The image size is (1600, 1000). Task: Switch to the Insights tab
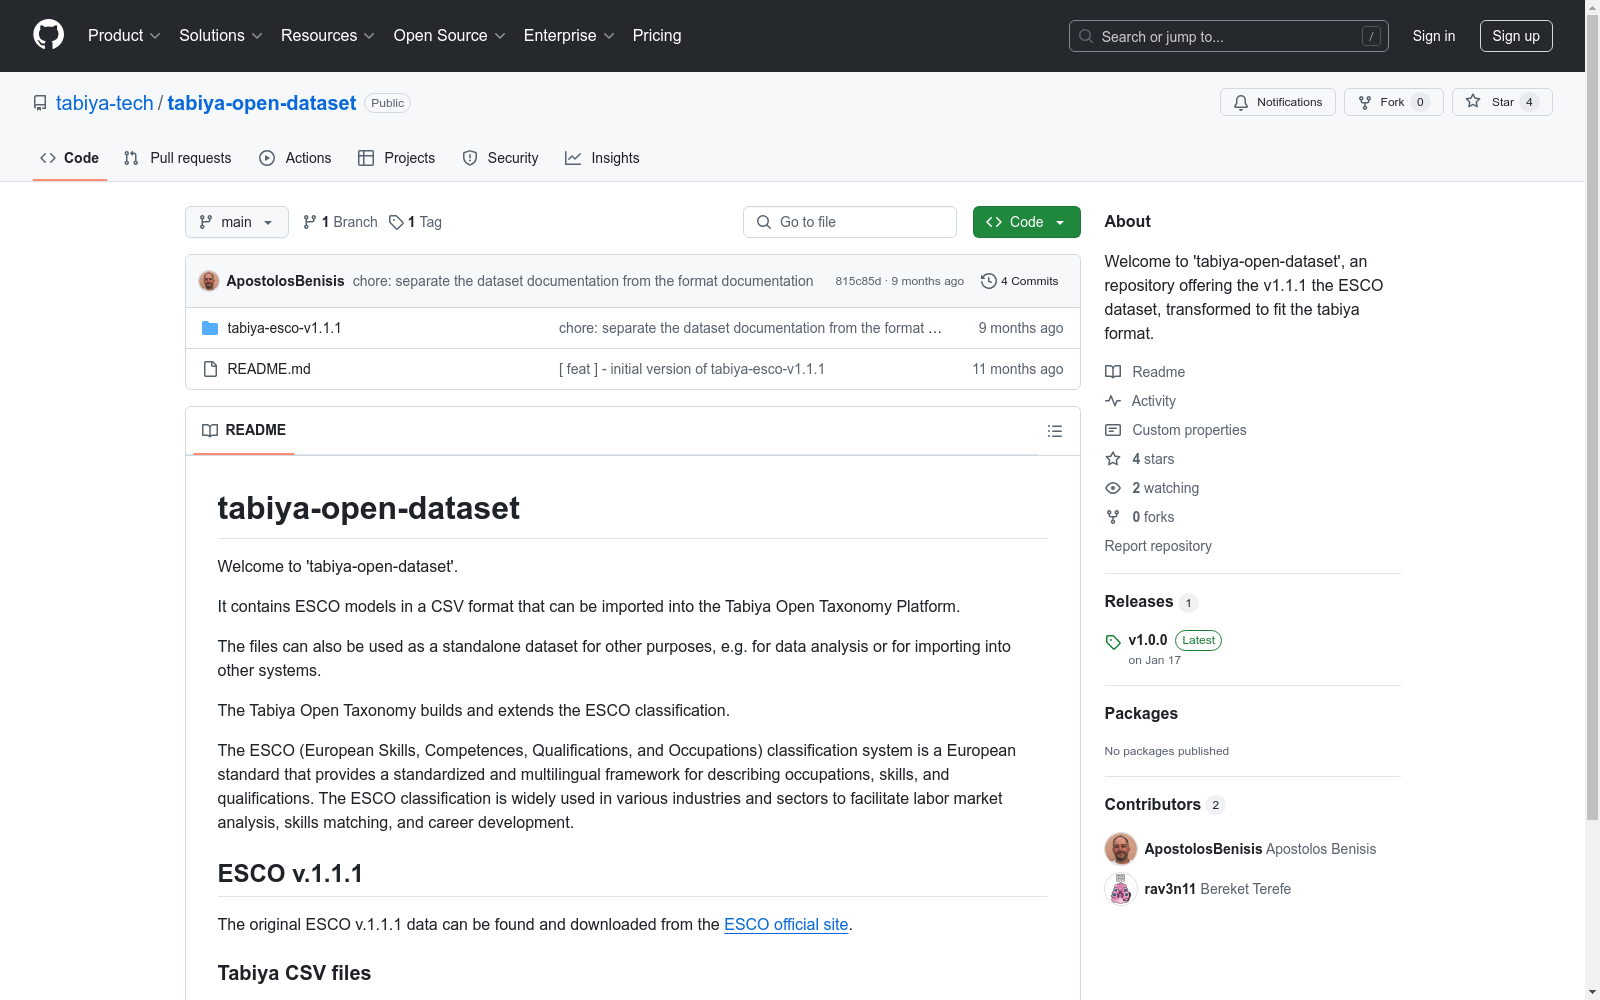click(x=602, y=158)
